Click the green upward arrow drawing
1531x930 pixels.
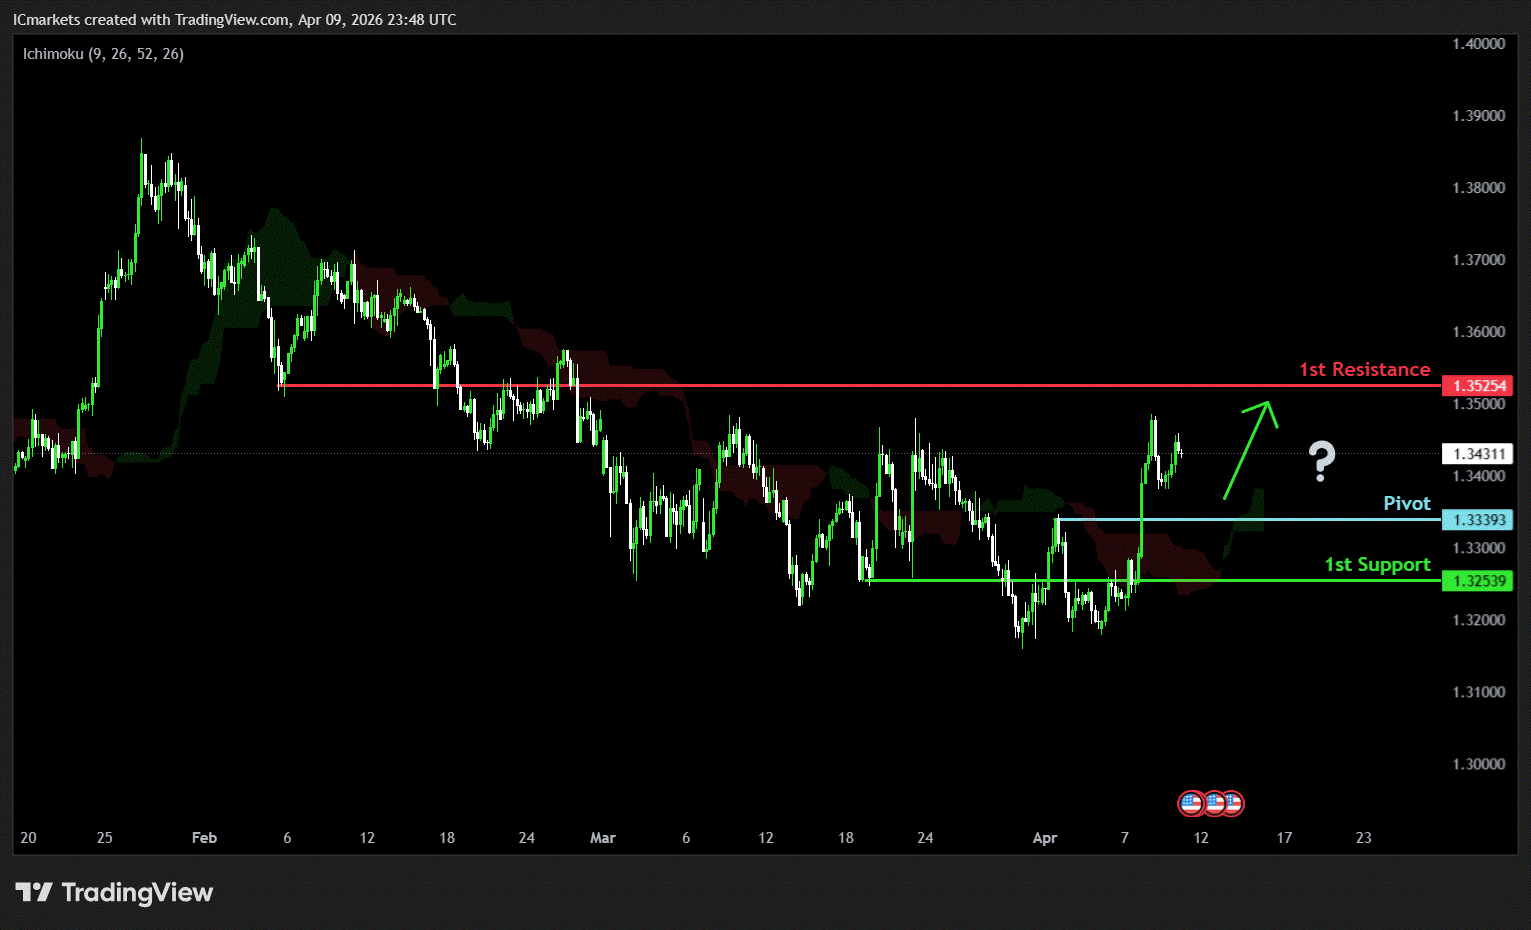click(x=1248, y=449)
